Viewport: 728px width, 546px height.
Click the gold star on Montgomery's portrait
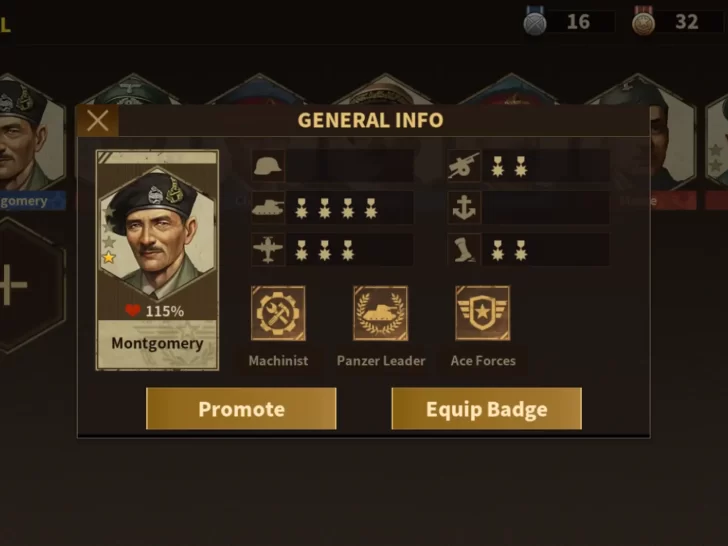[x=109, y=257]
